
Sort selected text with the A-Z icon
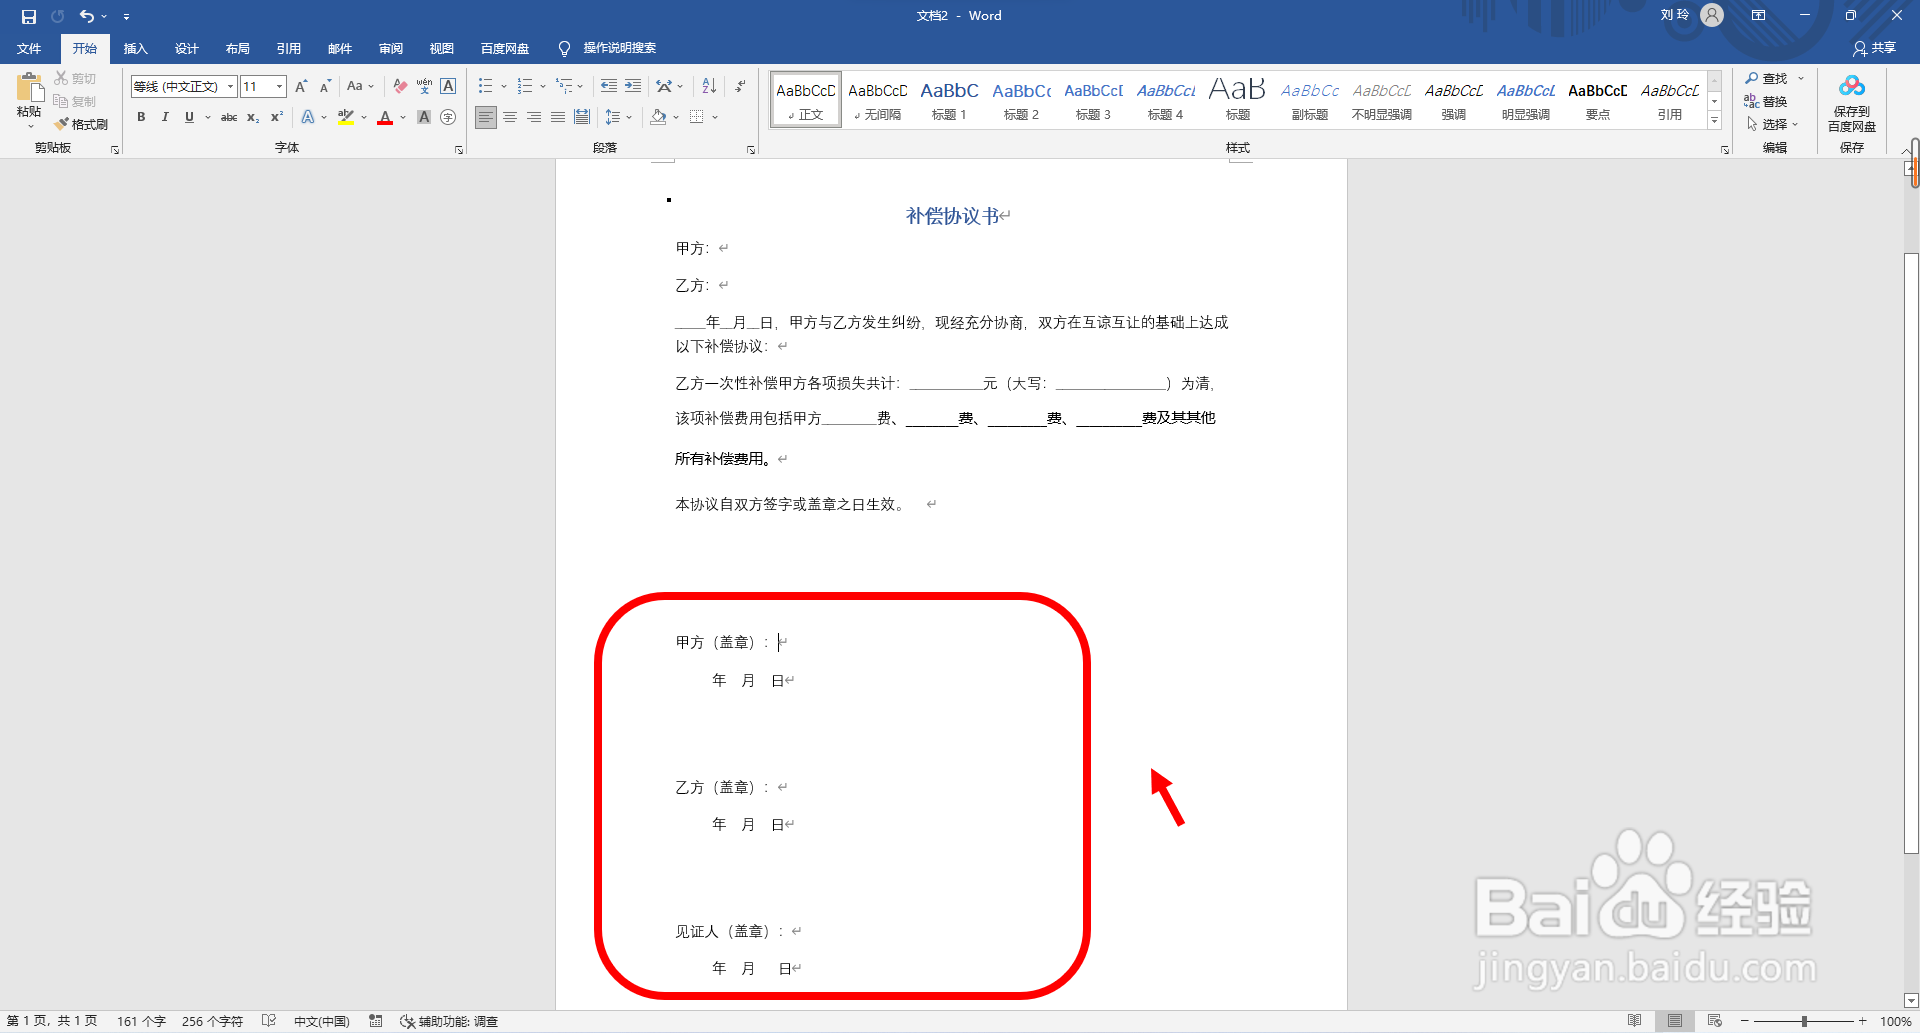coord(709,87)
